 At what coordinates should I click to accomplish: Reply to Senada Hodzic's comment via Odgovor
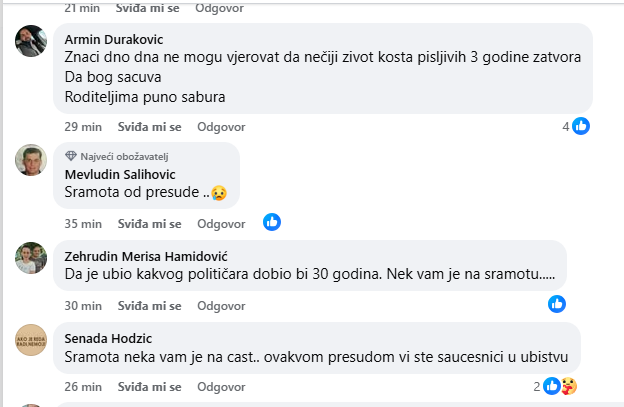pos(221,386)
